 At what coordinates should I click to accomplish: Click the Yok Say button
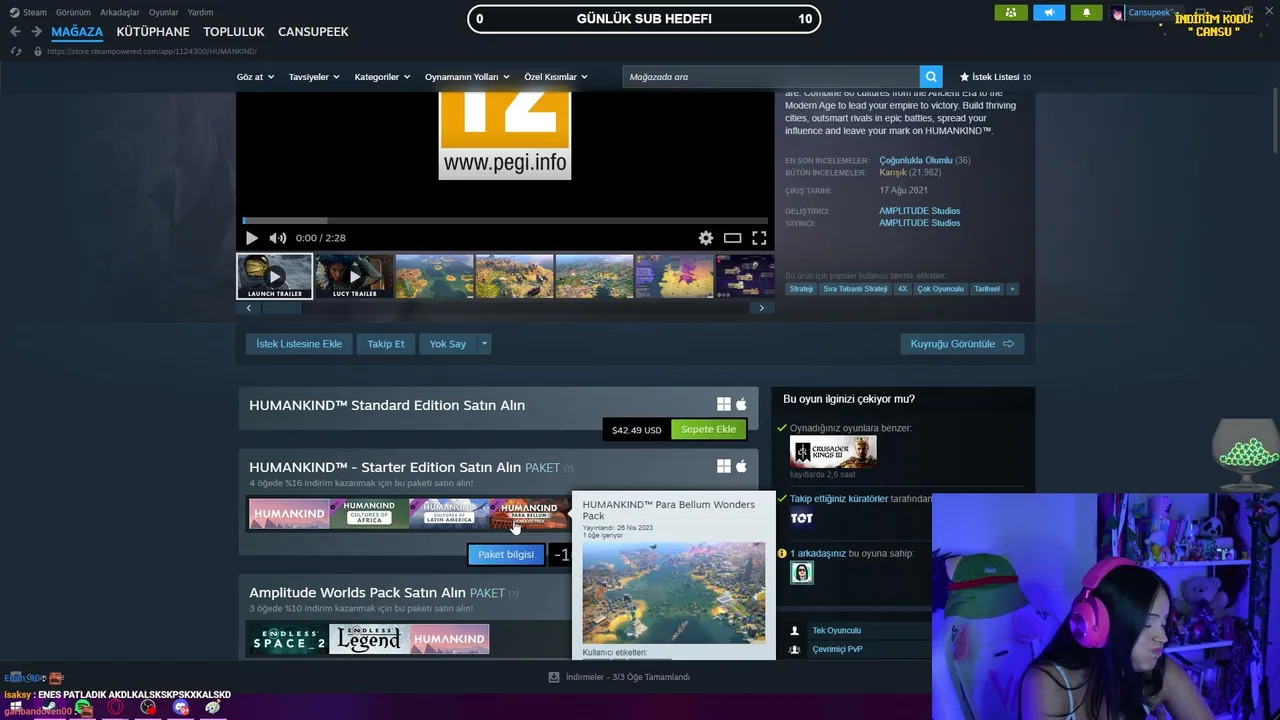(x=448, y=344)
